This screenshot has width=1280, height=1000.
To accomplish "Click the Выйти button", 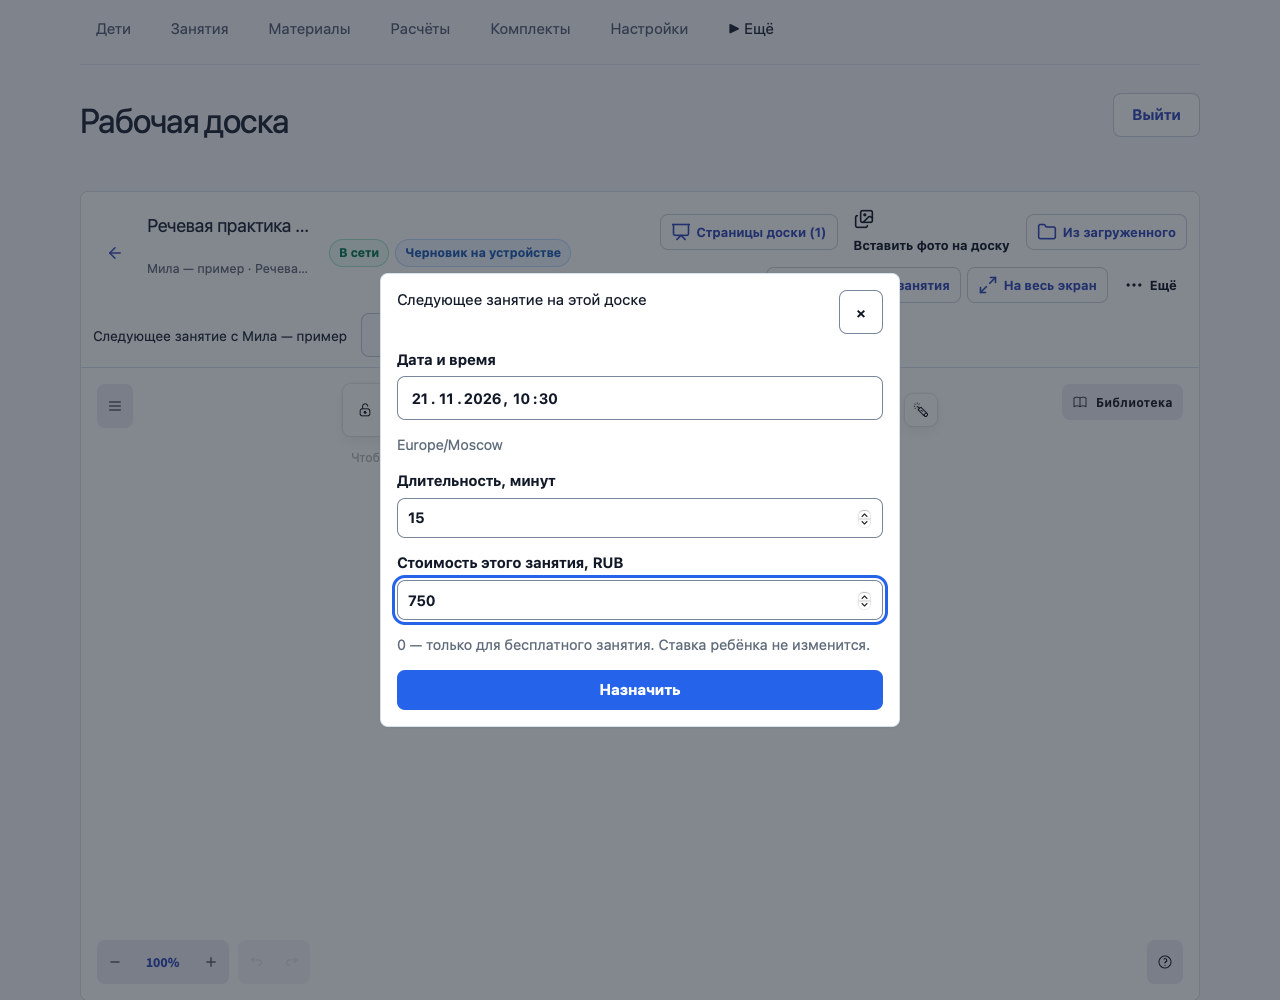I will [1156, 115].
